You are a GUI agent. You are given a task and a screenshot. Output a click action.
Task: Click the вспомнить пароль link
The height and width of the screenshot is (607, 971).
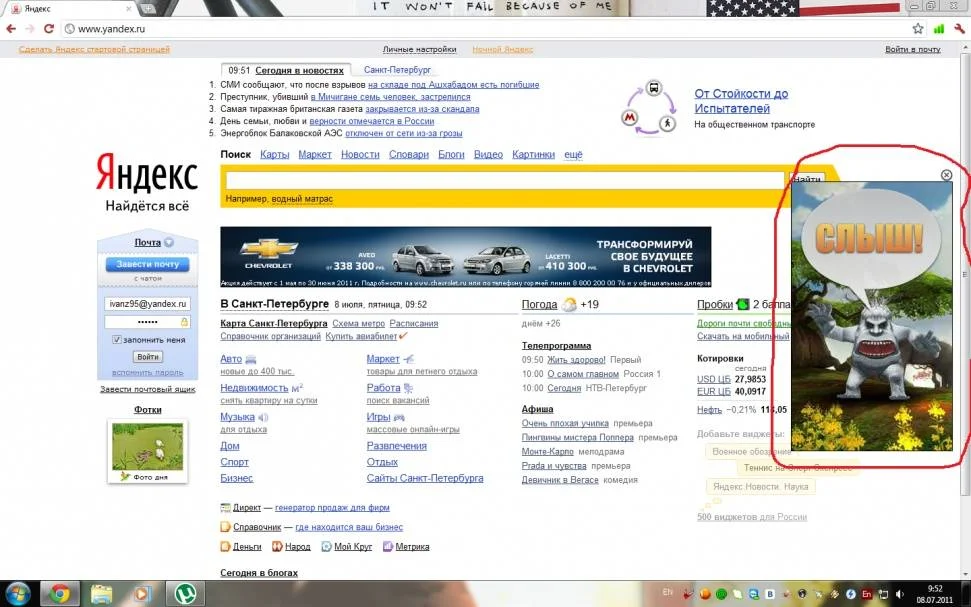click(147, 372)
